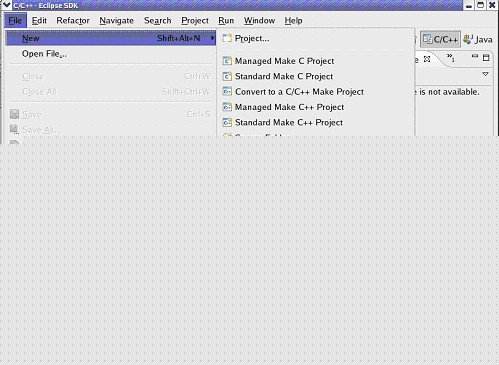
Task: Open the File menu
Action: 15,21
